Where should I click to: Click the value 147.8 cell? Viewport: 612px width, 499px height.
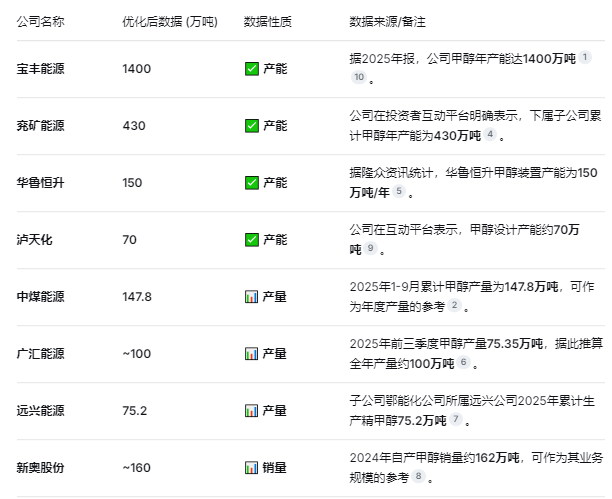(x=137, y=297)
